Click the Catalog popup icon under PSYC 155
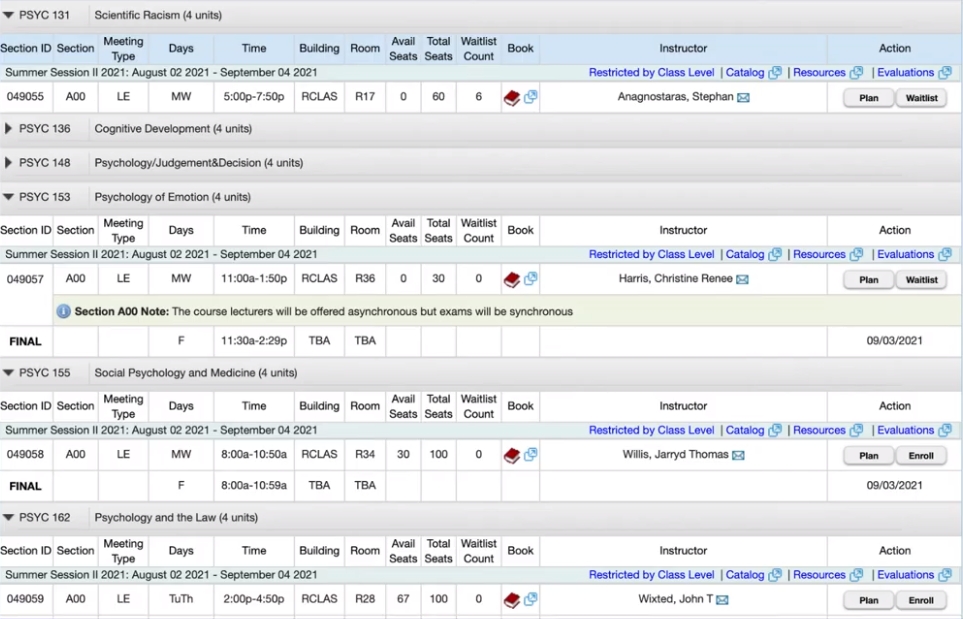 [775, 430]
